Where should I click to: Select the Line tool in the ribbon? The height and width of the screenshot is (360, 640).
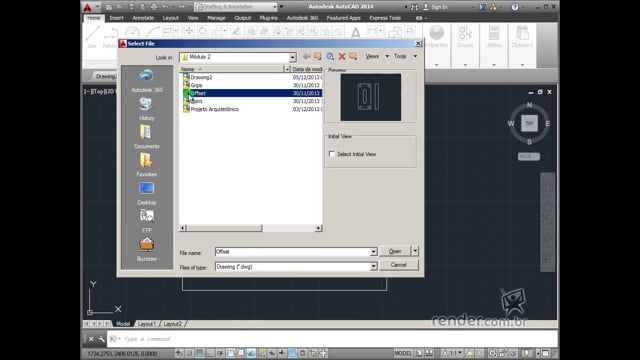92,37
